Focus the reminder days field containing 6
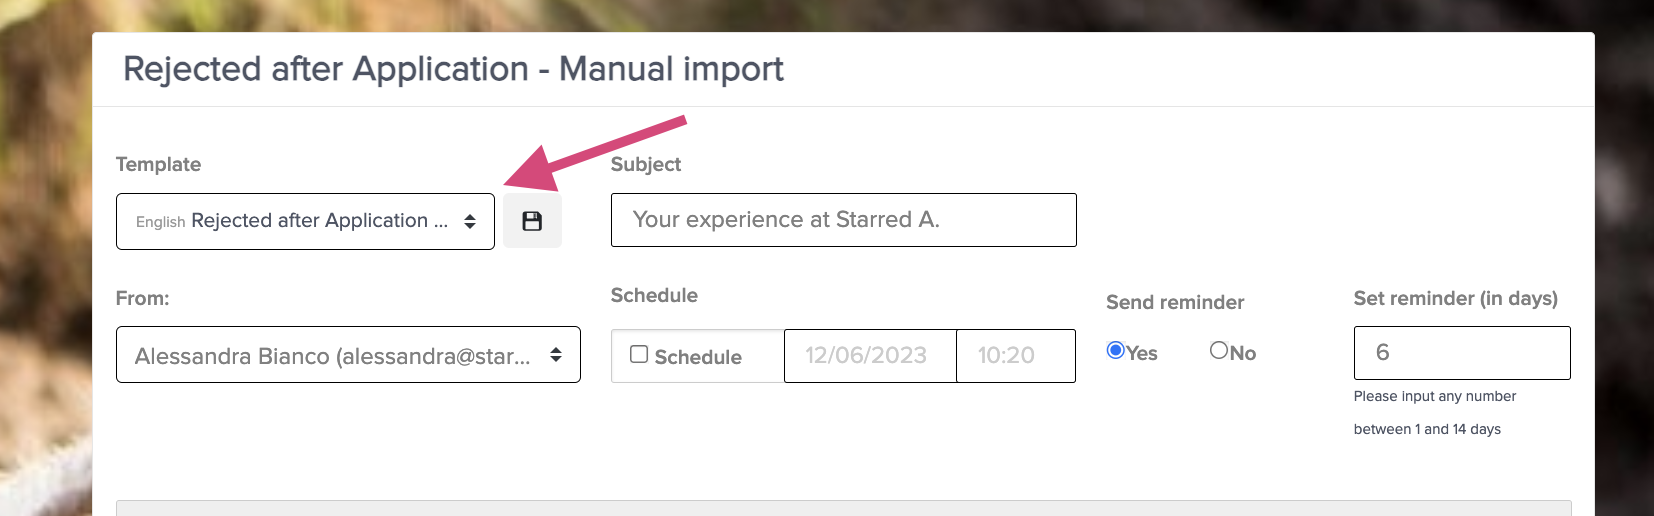1654x516 pixels. pos(1462,353)
